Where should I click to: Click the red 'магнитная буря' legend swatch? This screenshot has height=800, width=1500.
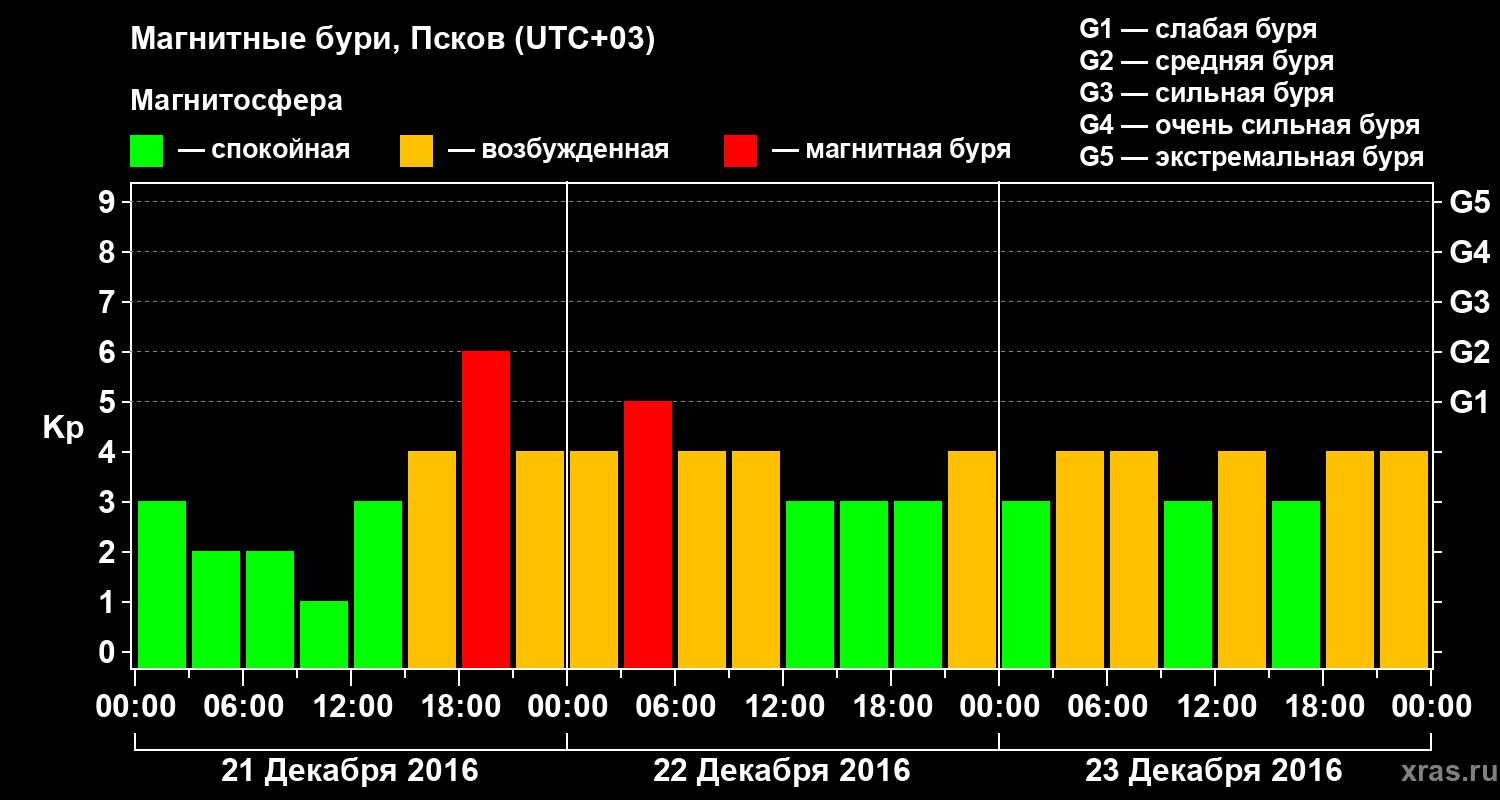741,151
